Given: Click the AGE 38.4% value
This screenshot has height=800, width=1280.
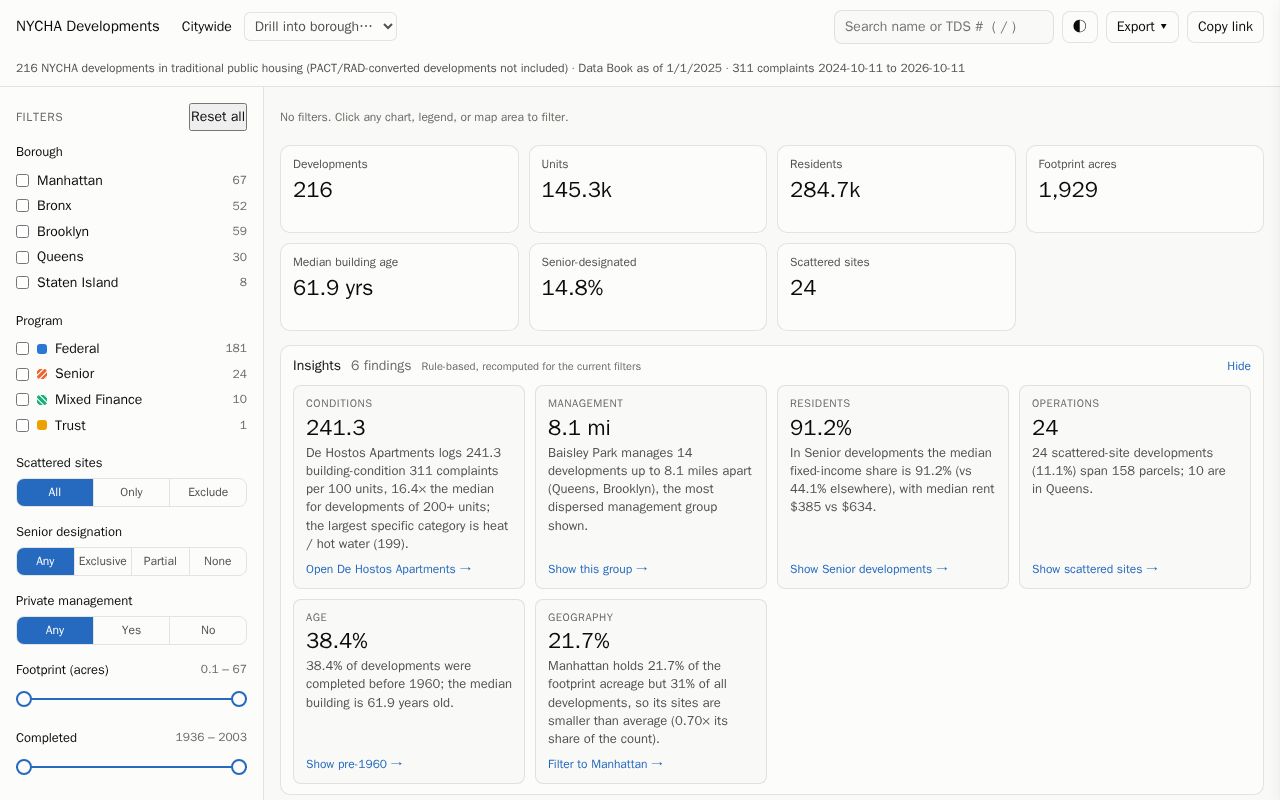Looking at the screenshot, I should pos(337,641).
